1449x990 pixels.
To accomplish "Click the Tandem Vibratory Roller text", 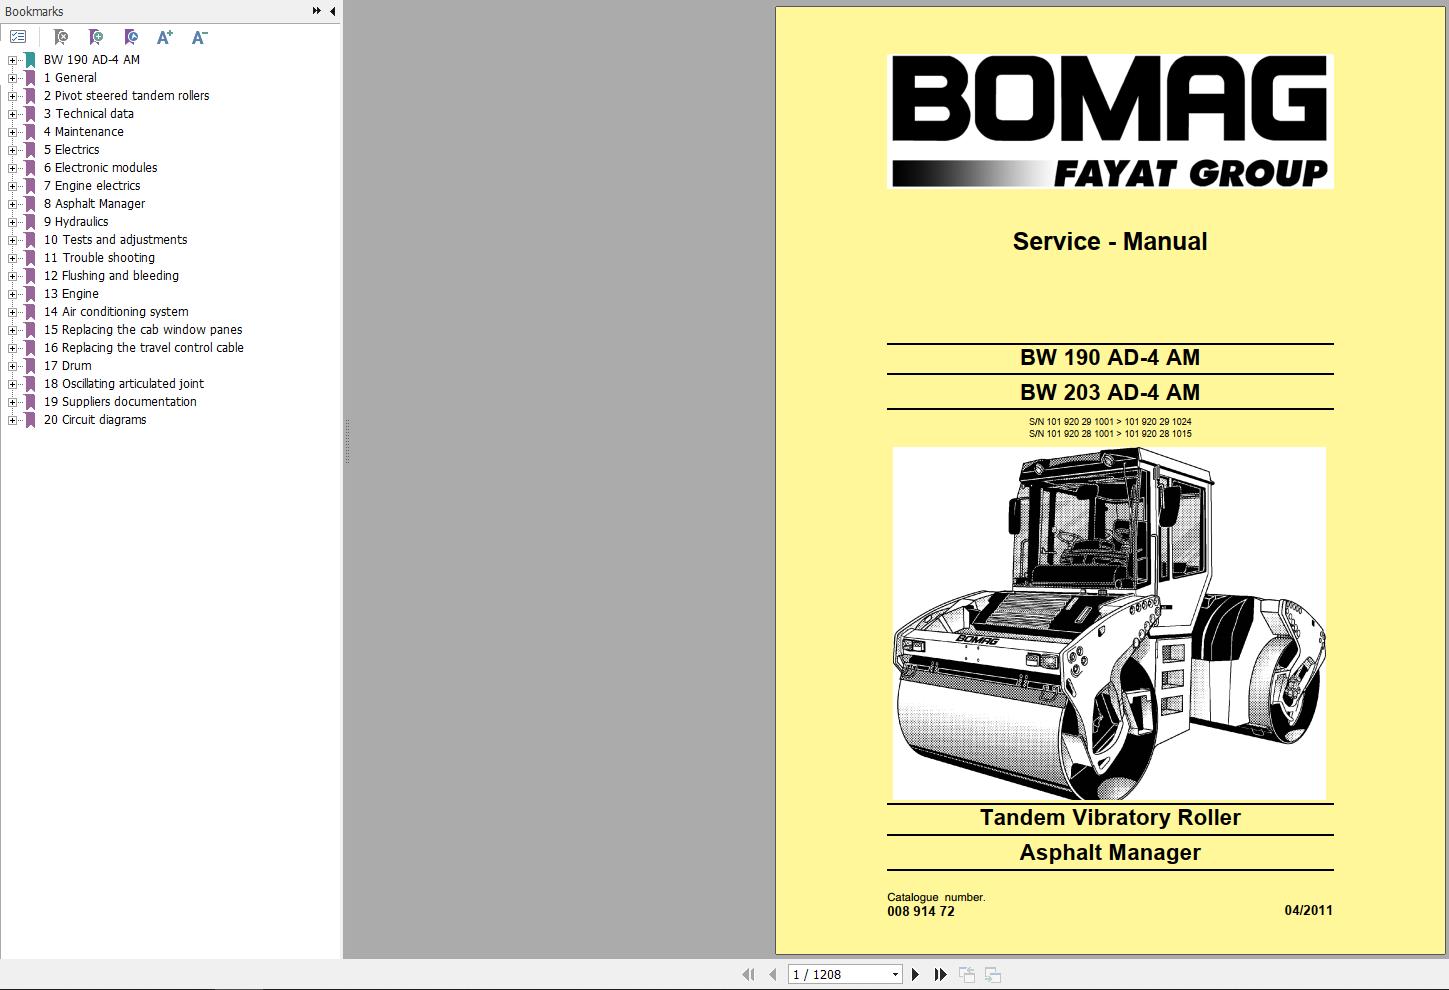I will tap(1110, 817).
